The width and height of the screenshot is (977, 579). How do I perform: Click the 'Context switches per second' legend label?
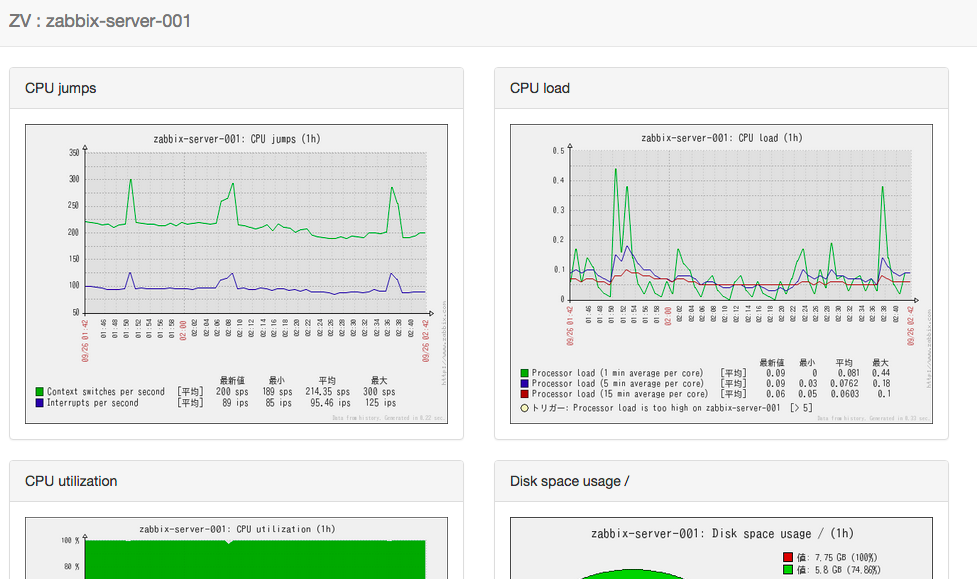coord(106,392)
